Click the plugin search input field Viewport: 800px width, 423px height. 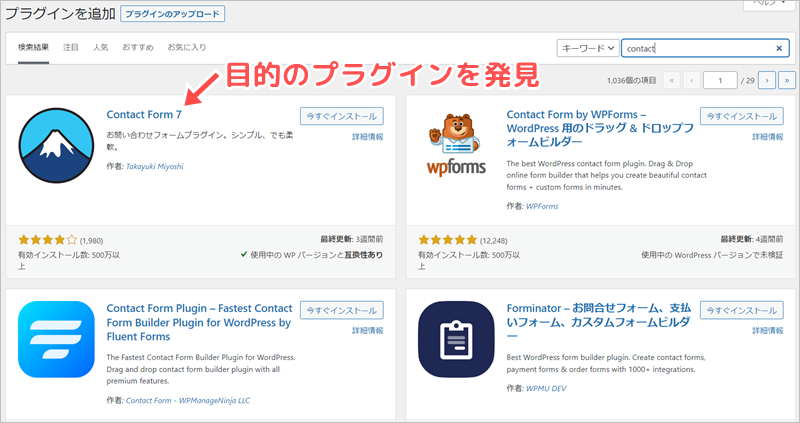pos(697,48)
